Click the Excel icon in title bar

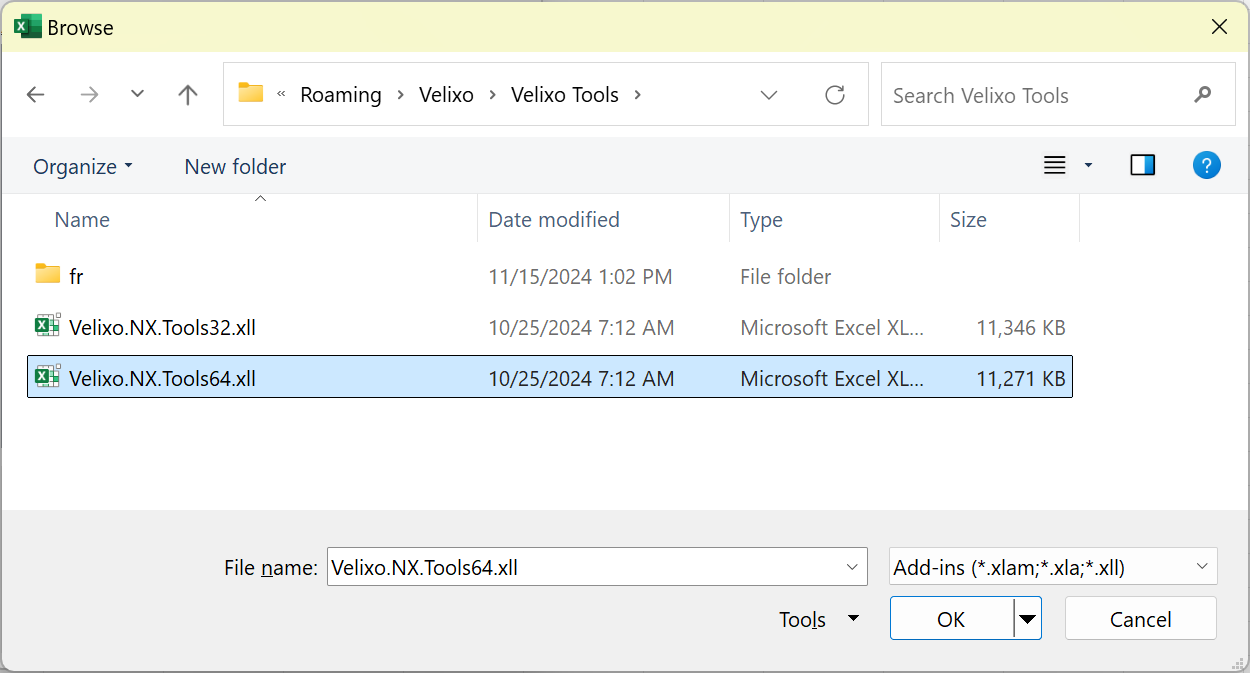coord(27,27)
